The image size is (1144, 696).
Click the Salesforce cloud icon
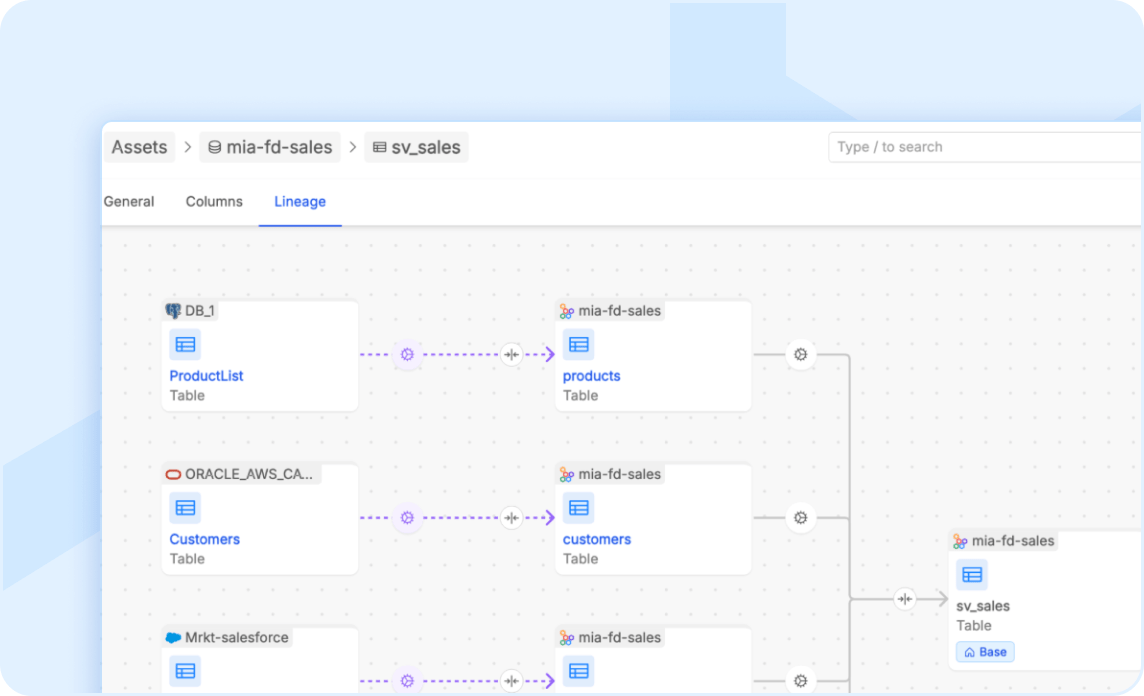(173, 638)
